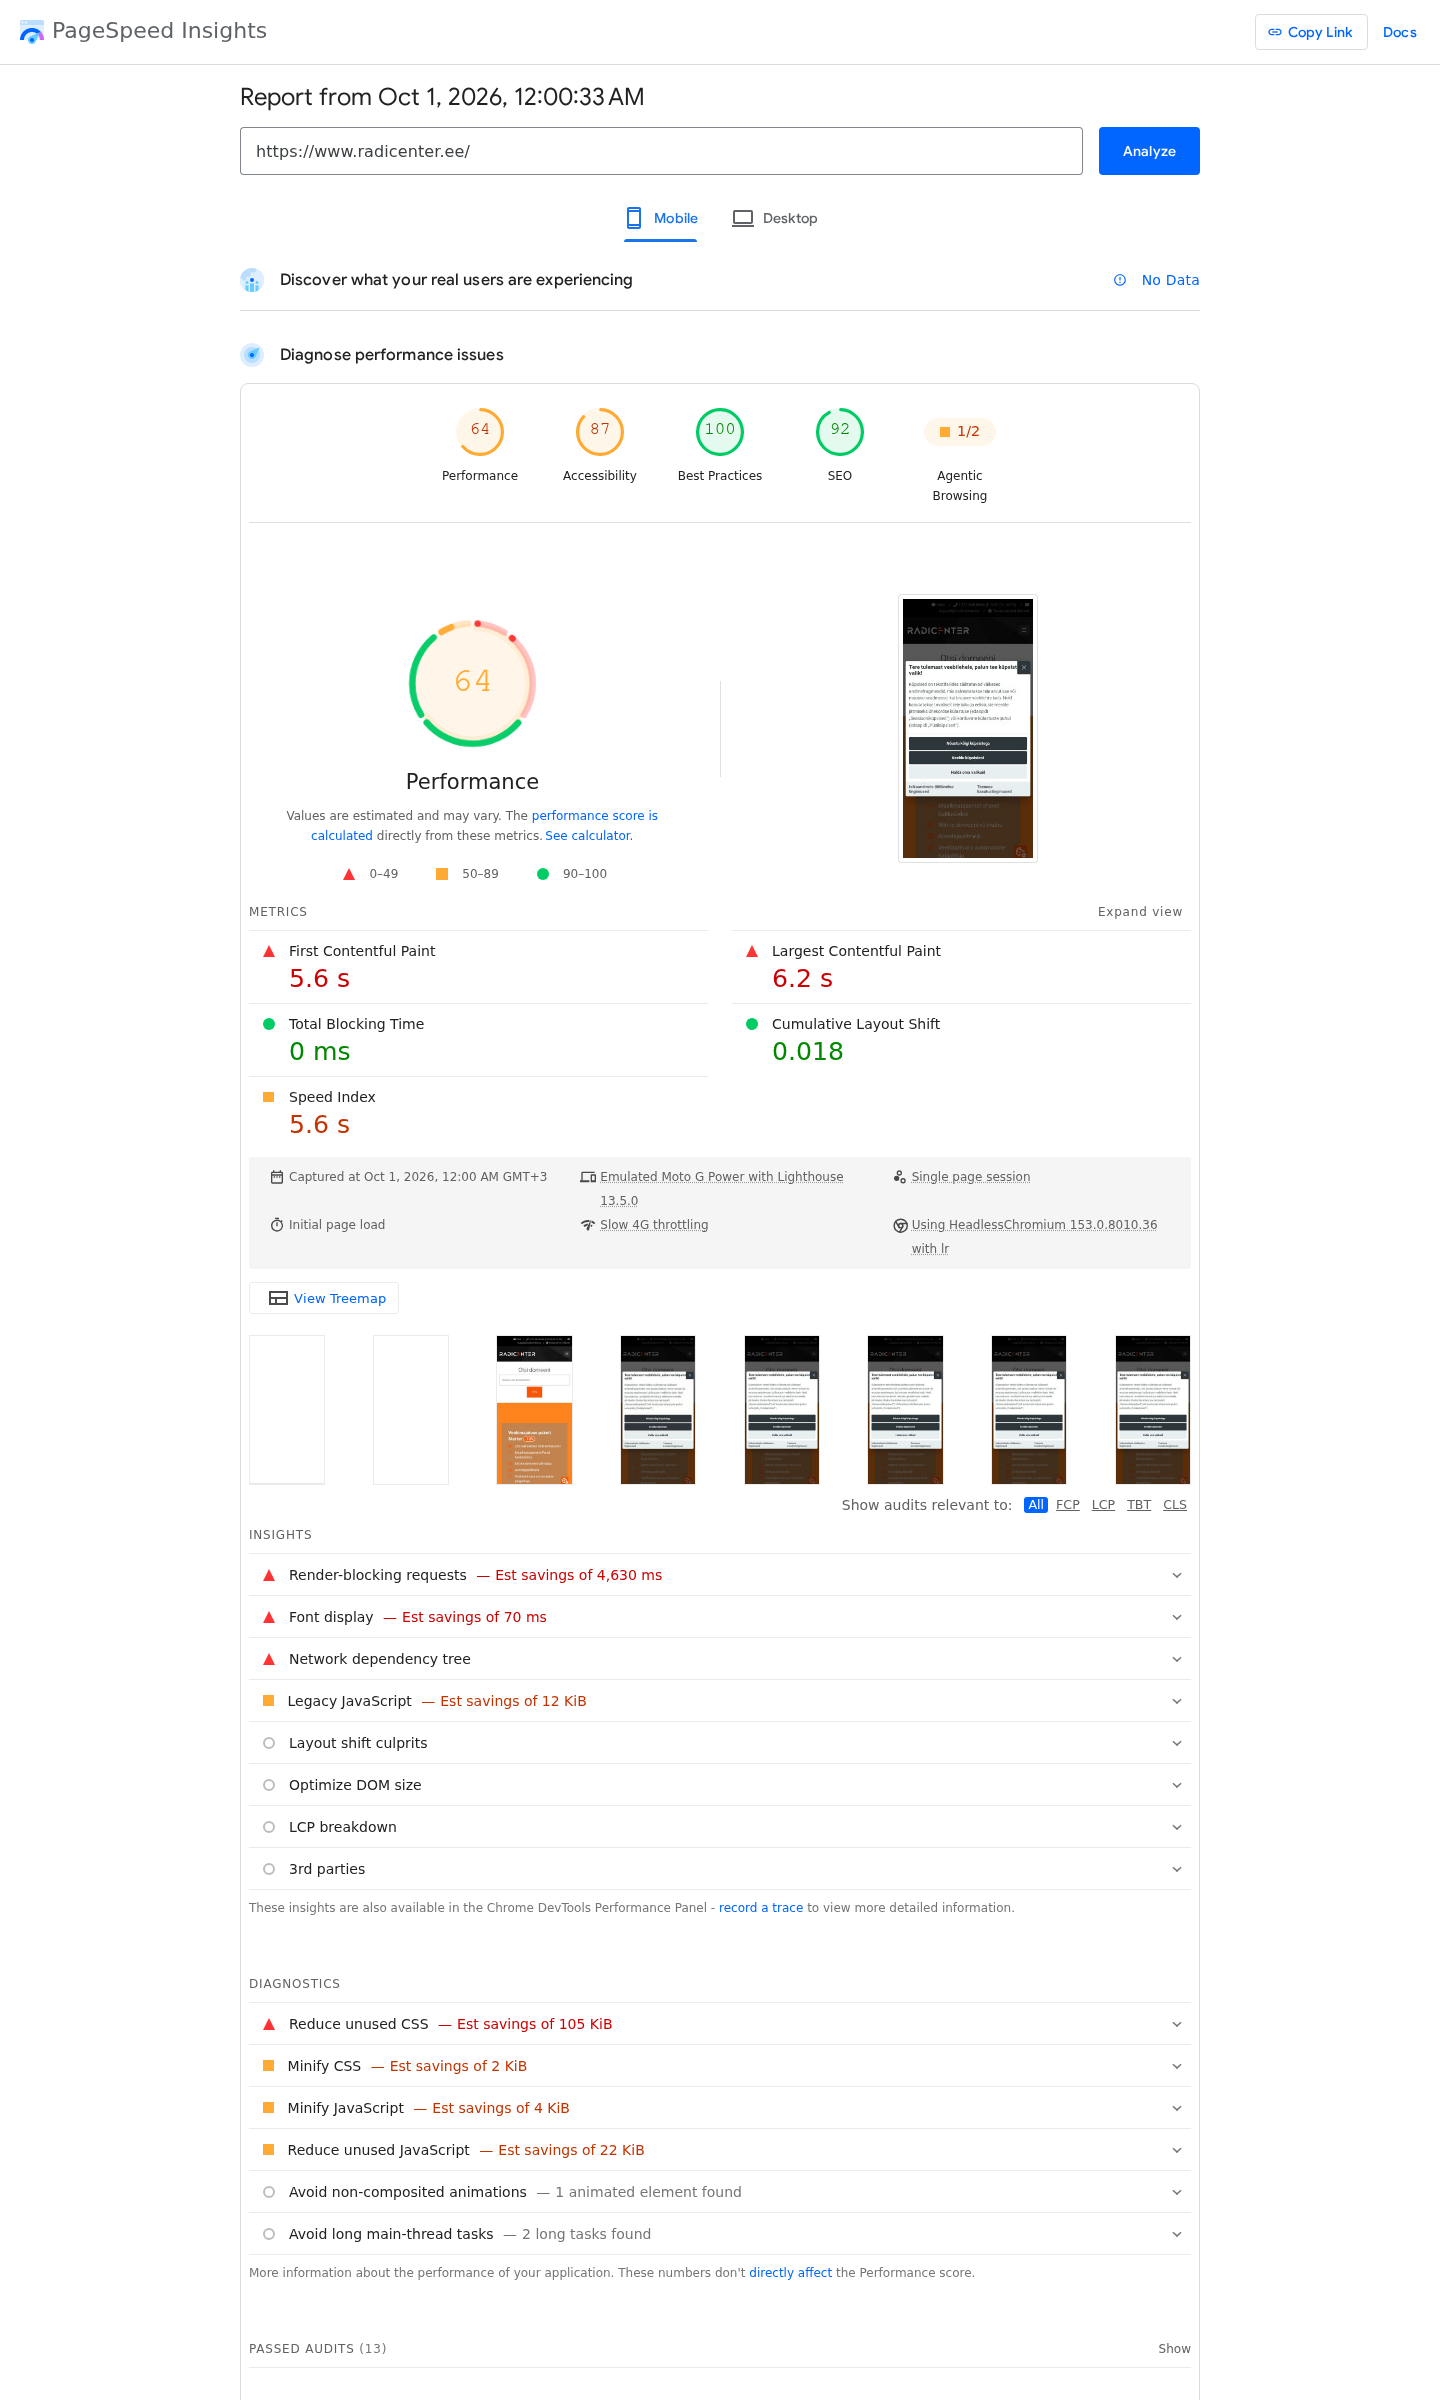The width and height of the screenshot is (1440, 2400).
Task: Click the link icon in Copy Link
Action: pos(1275,32)
